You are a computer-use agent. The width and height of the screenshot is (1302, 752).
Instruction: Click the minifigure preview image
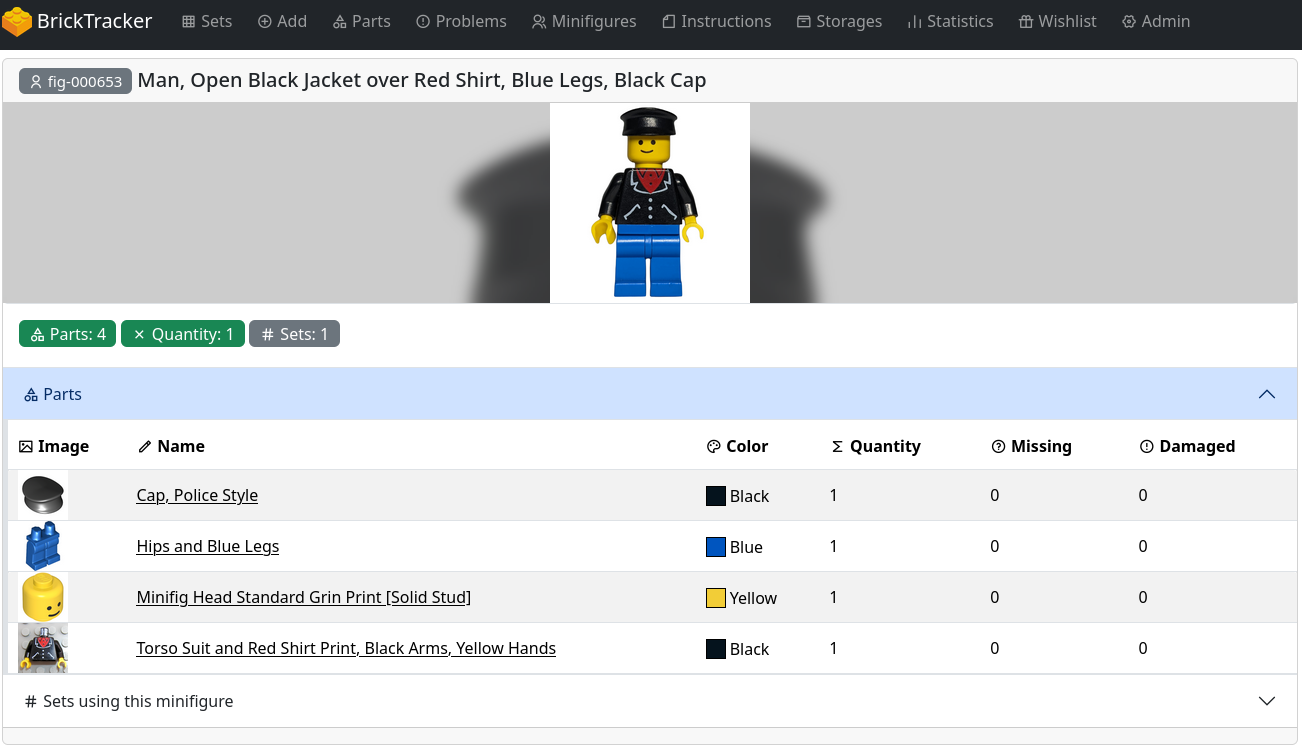649,203
